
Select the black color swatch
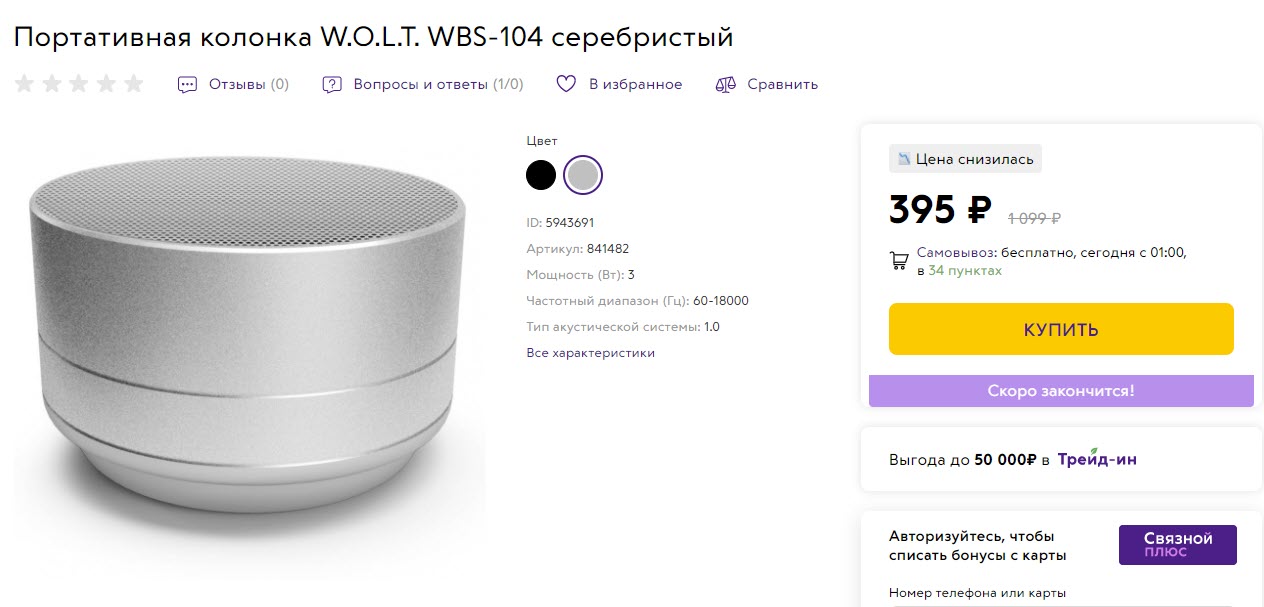(540, 174)
